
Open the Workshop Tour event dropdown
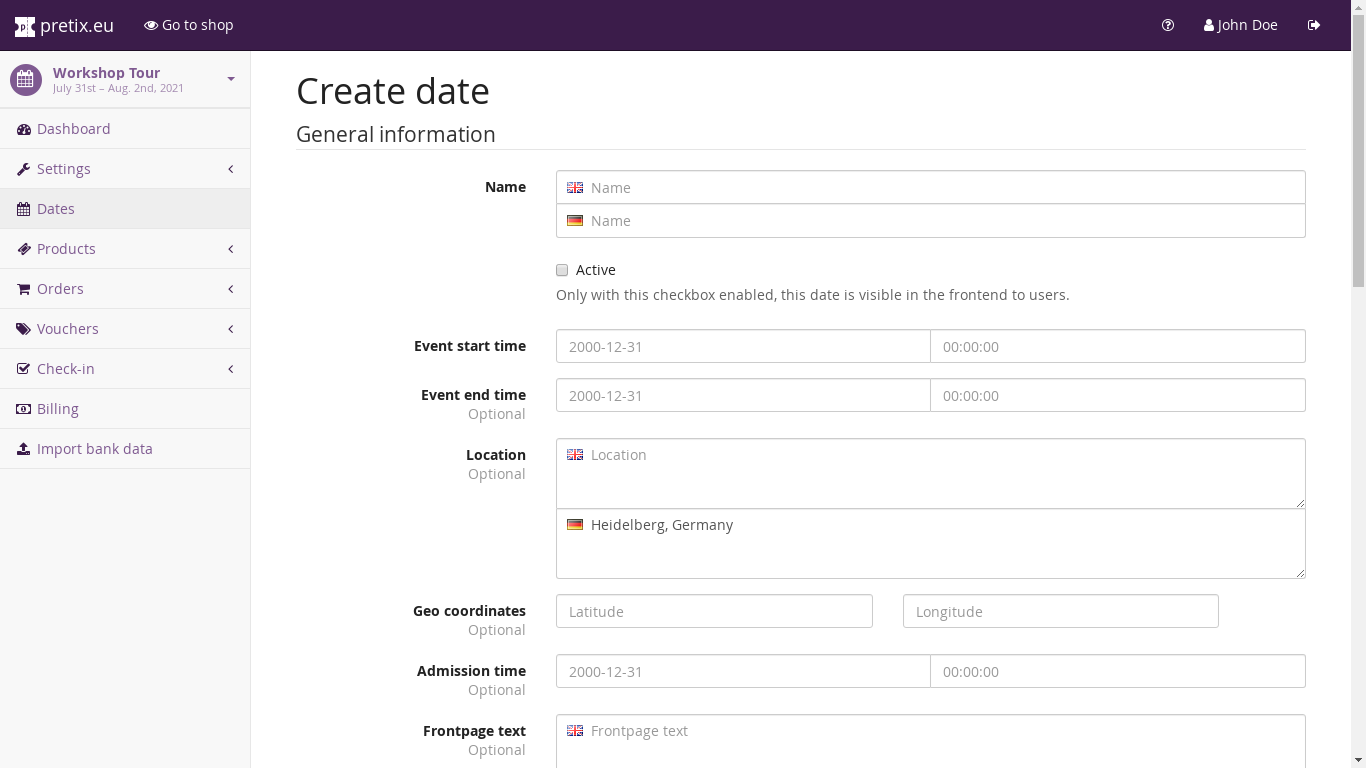pyautogui.click(x=231, y=79)
